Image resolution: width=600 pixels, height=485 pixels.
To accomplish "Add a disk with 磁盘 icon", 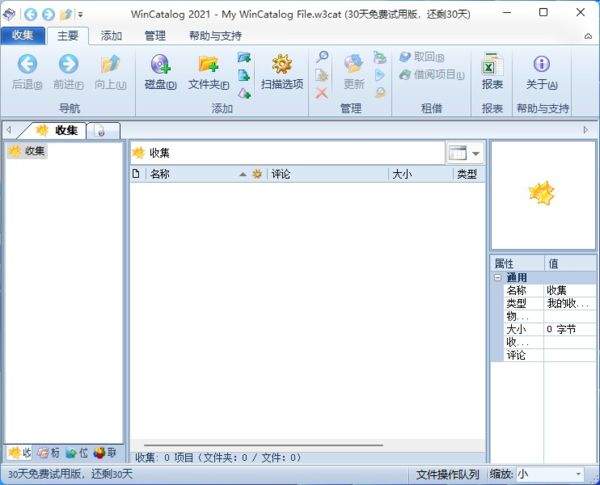I will click(x=160, y=64).
